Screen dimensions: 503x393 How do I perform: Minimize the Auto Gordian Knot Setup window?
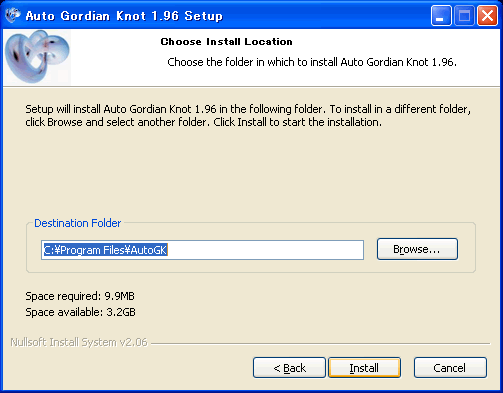pyautogui.click(x=441, y=16)
